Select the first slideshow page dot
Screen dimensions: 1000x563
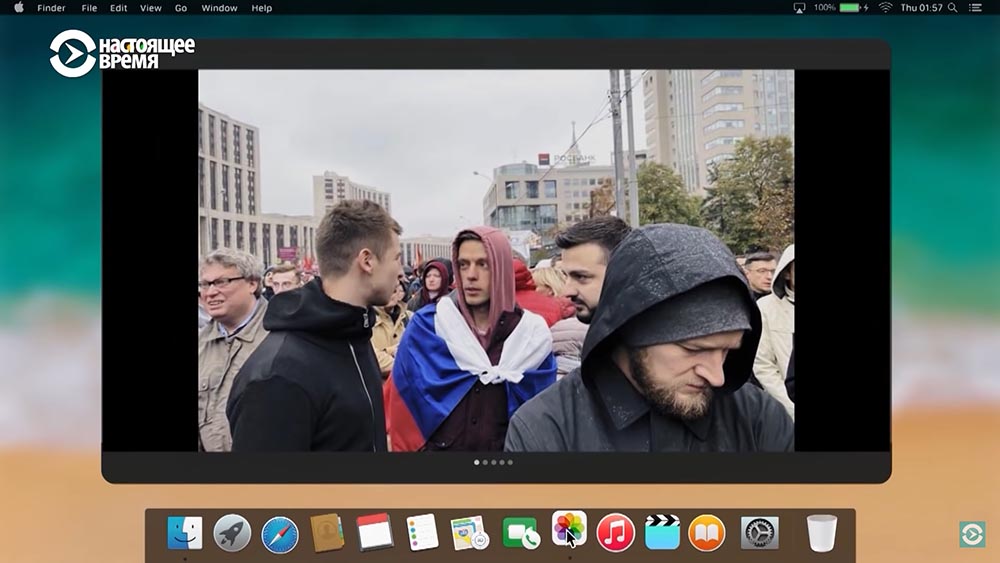pyautogui.click(x=476, y=462)
